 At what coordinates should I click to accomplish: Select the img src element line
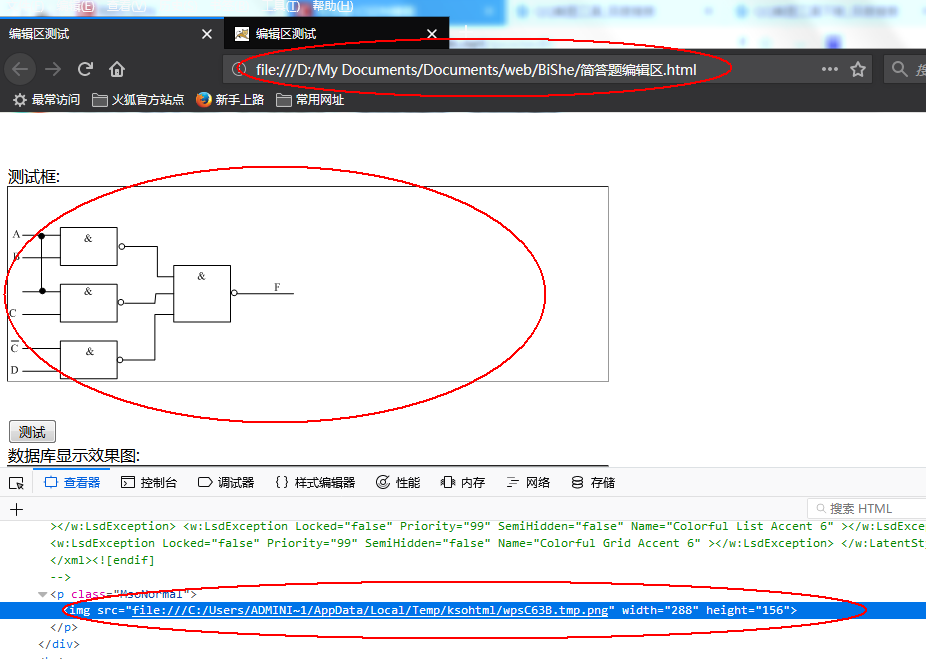463,611
